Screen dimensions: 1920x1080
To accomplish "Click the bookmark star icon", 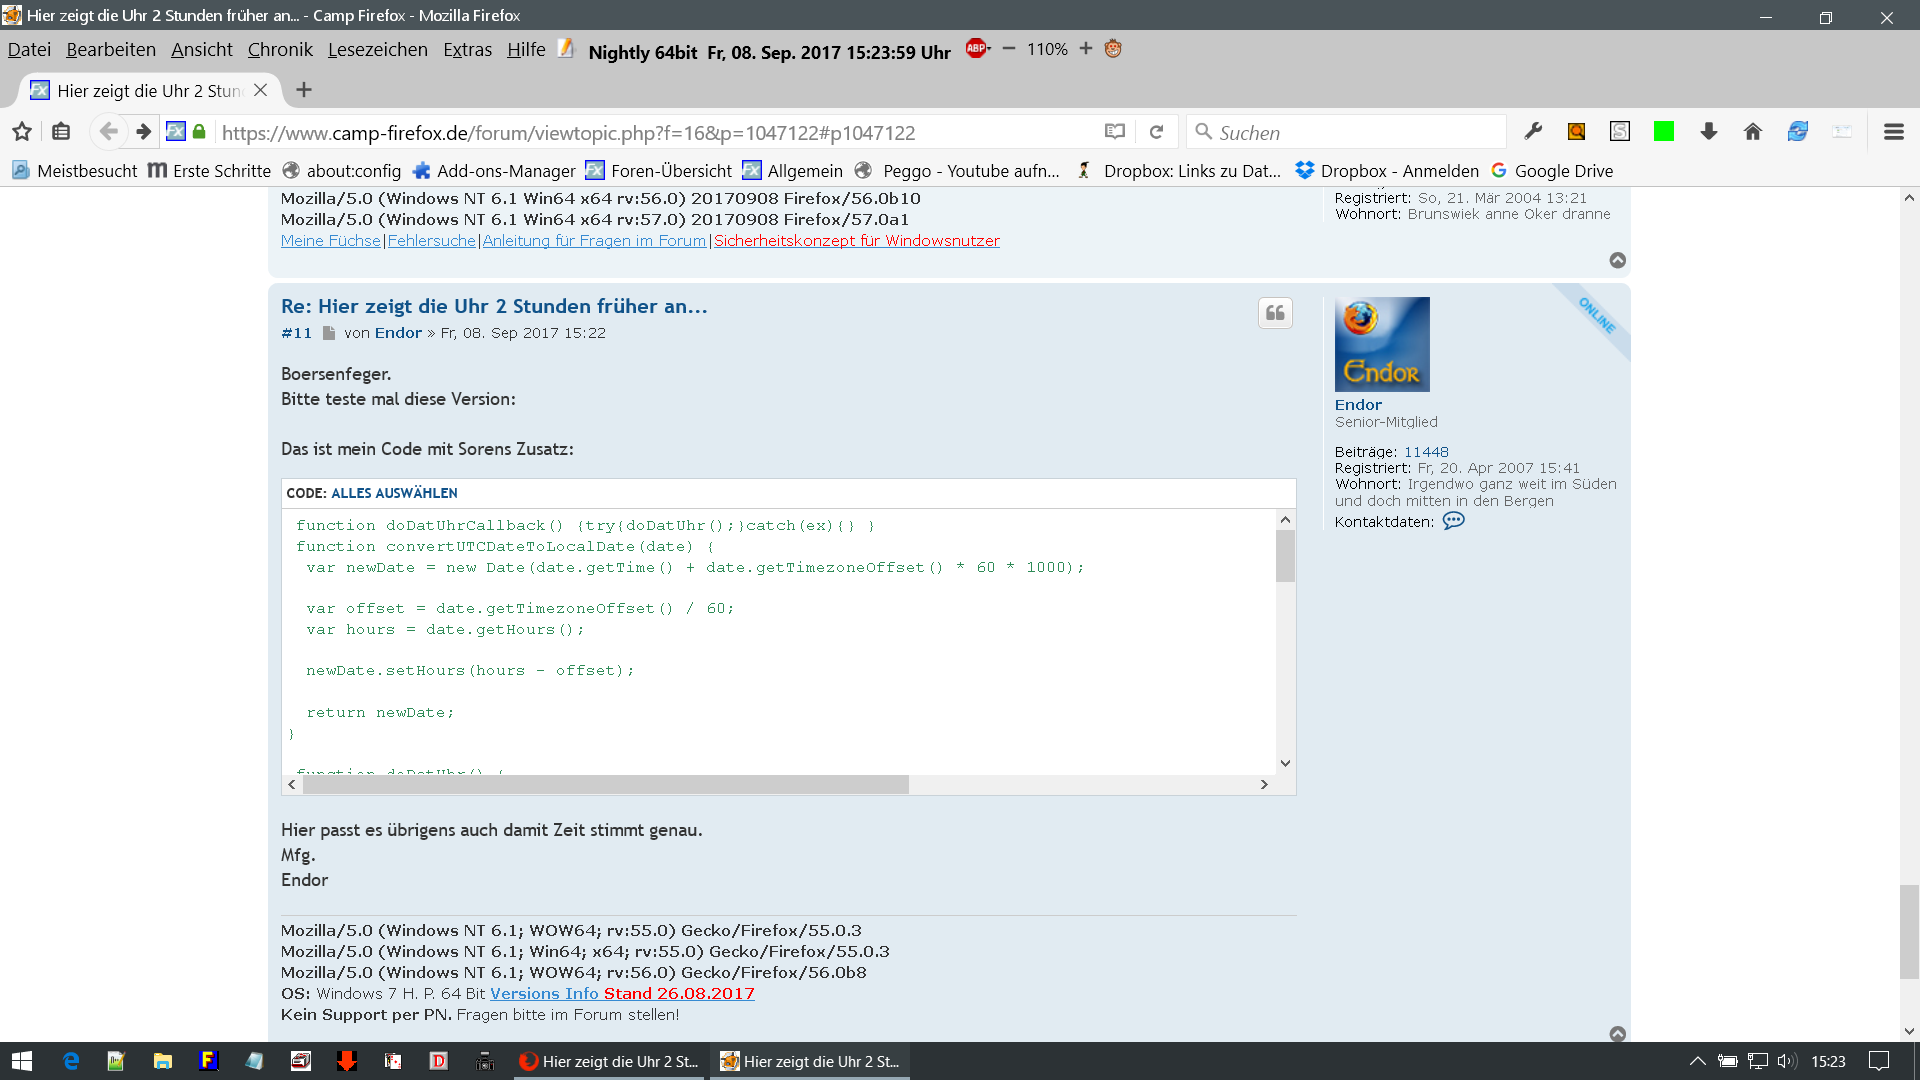I will click(22, 131).
